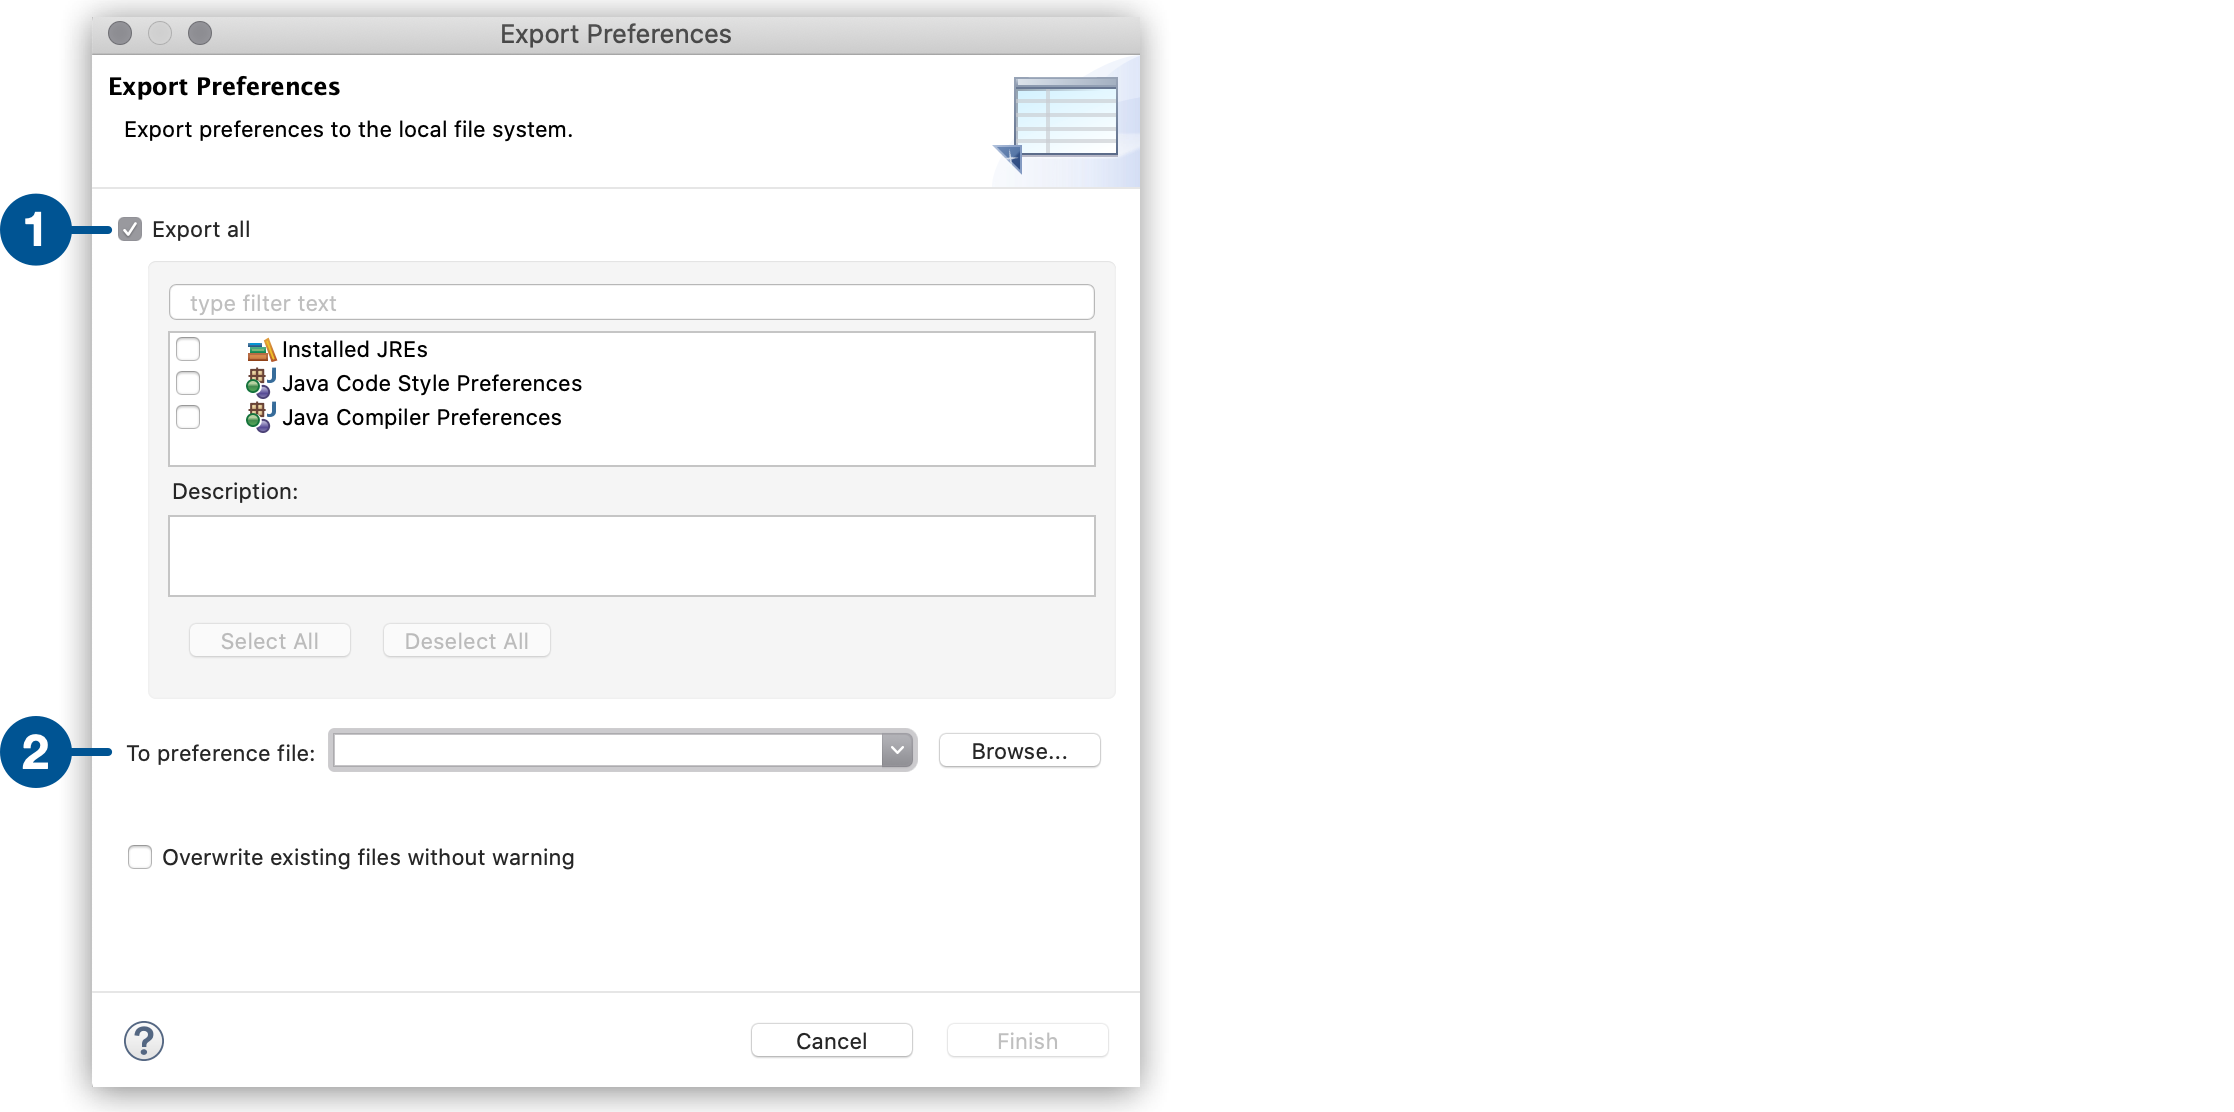Screen dimensions: 2234x1112
Task: Expand recent paths in the file combo box
Action: [897, 750]
